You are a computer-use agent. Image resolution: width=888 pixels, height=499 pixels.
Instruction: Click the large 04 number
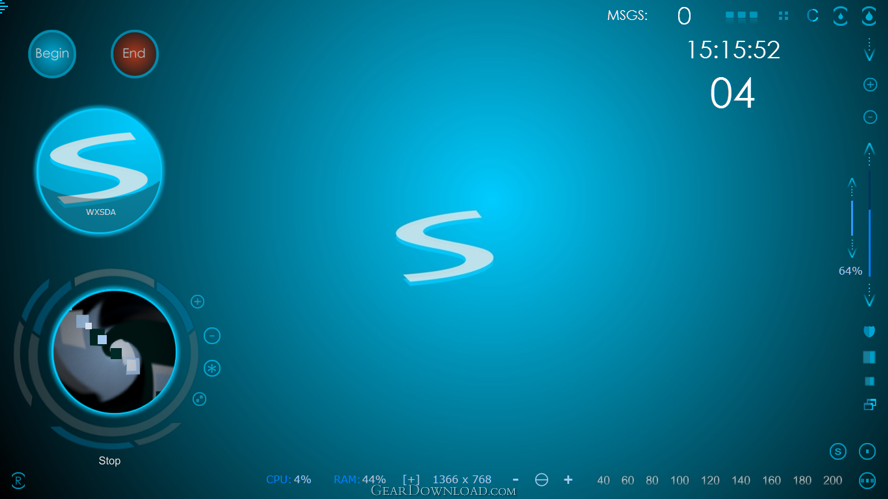click(x=732, y=93)
